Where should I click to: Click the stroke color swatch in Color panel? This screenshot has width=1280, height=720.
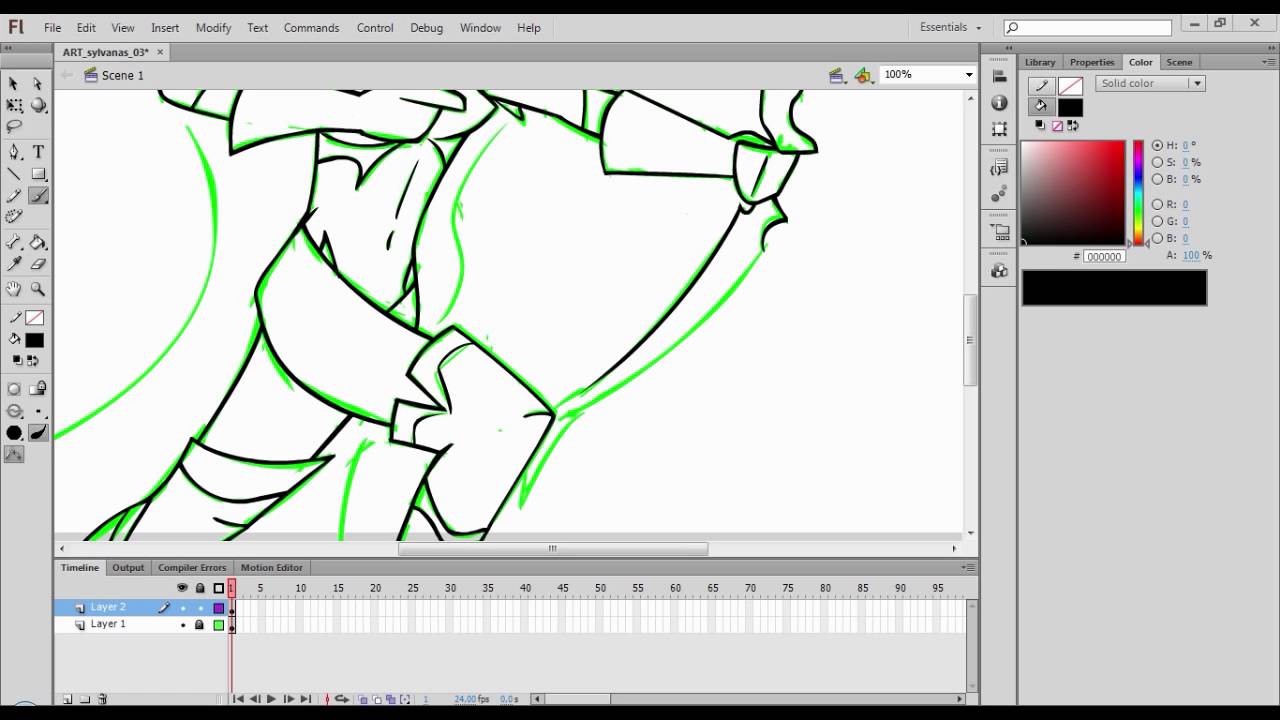pyautogui.click(x=1070, y=86)
